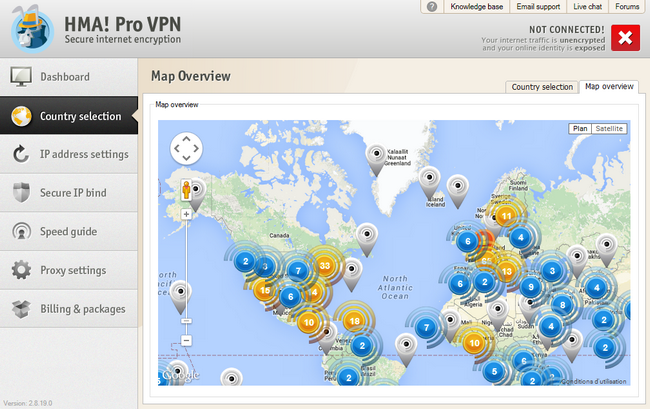
Task: Click the map pan direction control
Action: [x=186, y=148]
